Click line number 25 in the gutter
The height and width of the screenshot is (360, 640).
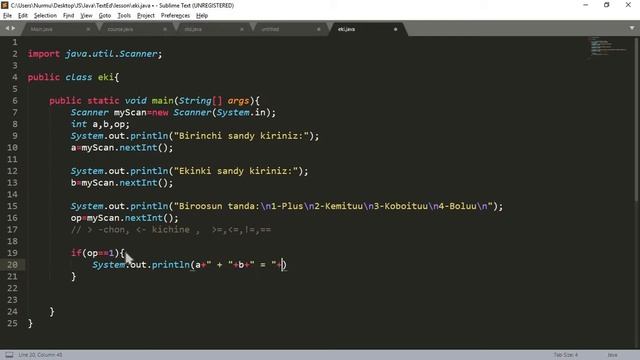click(12, 323)
